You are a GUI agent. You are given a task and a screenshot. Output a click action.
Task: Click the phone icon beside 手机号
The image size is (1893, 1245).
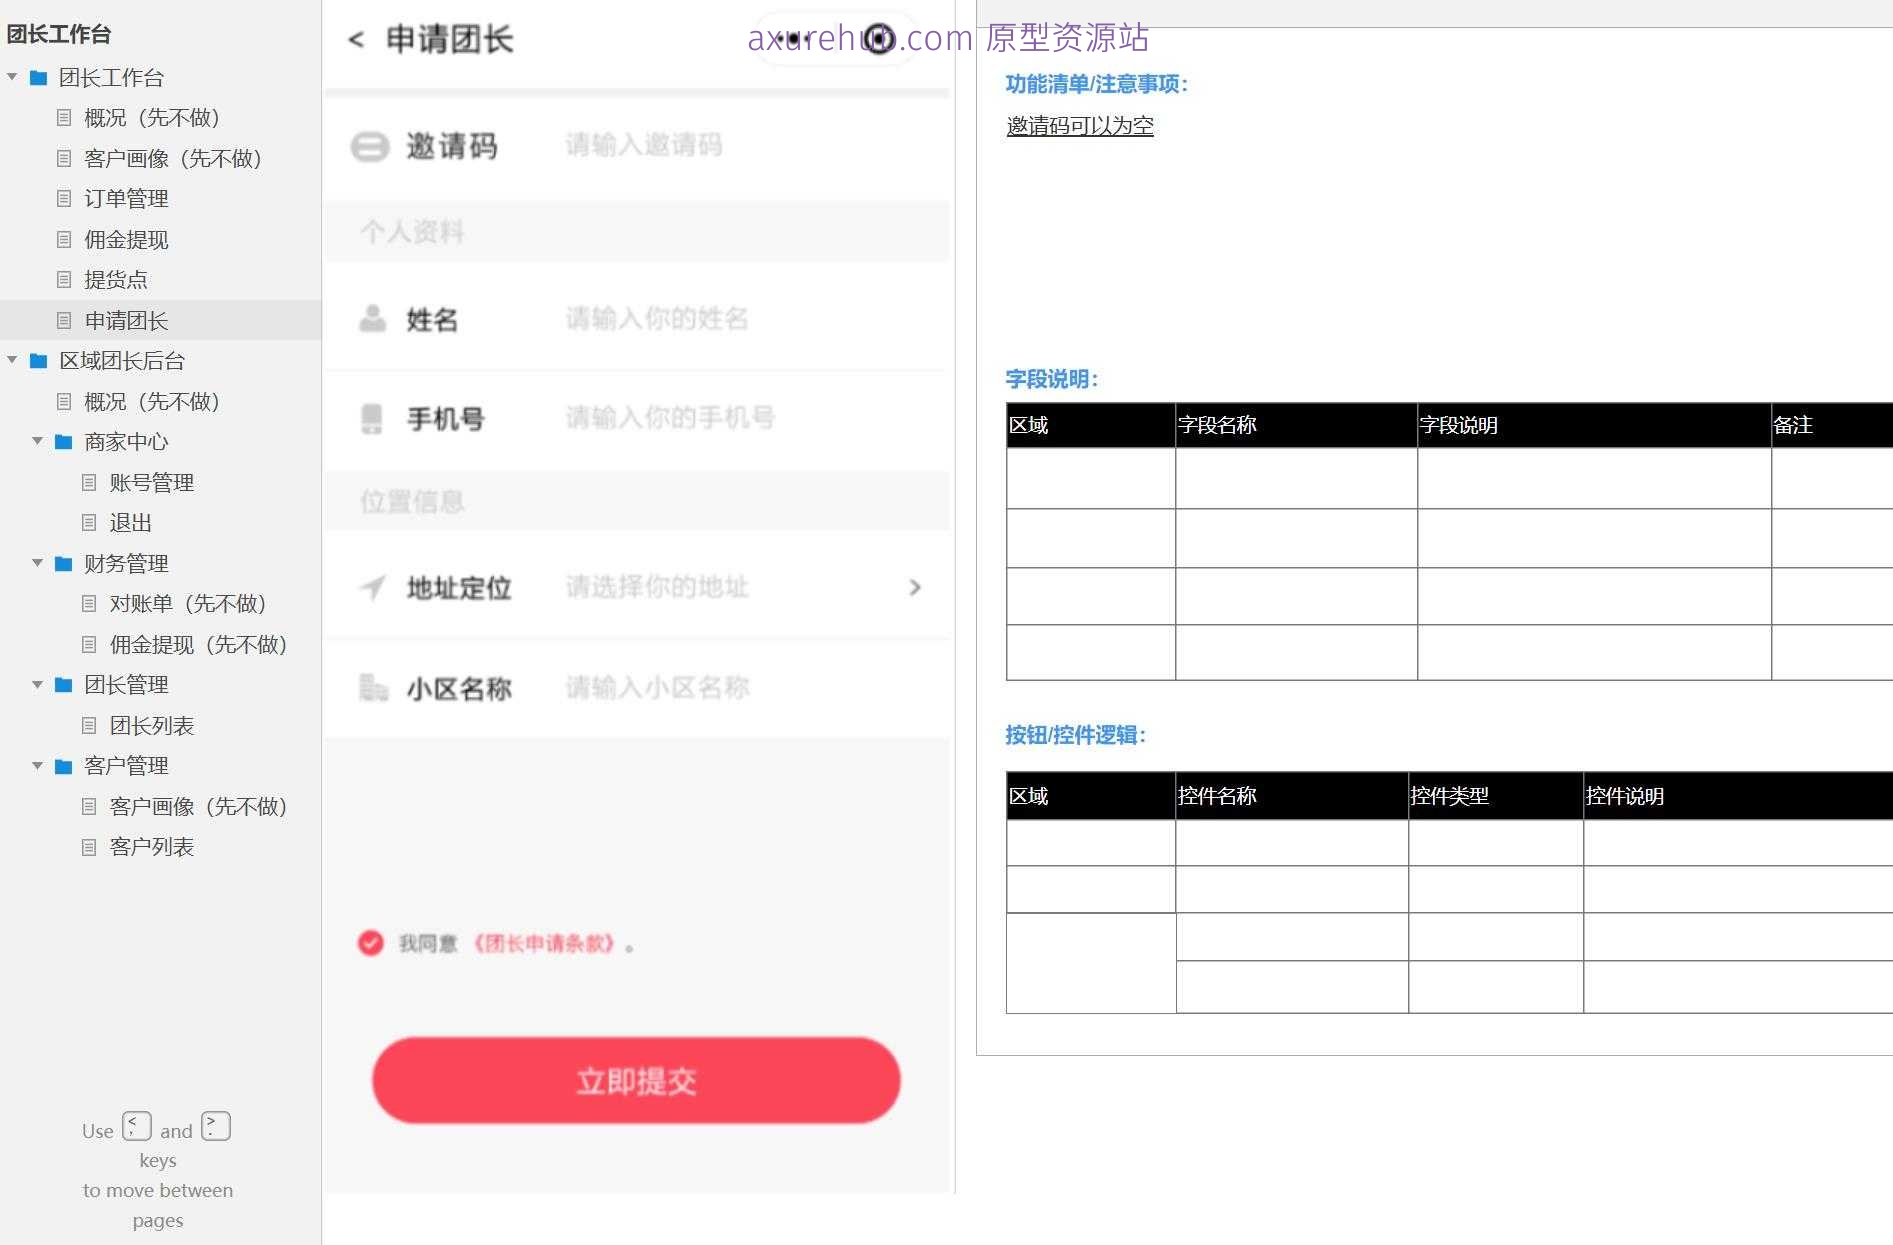coord(370,419)
